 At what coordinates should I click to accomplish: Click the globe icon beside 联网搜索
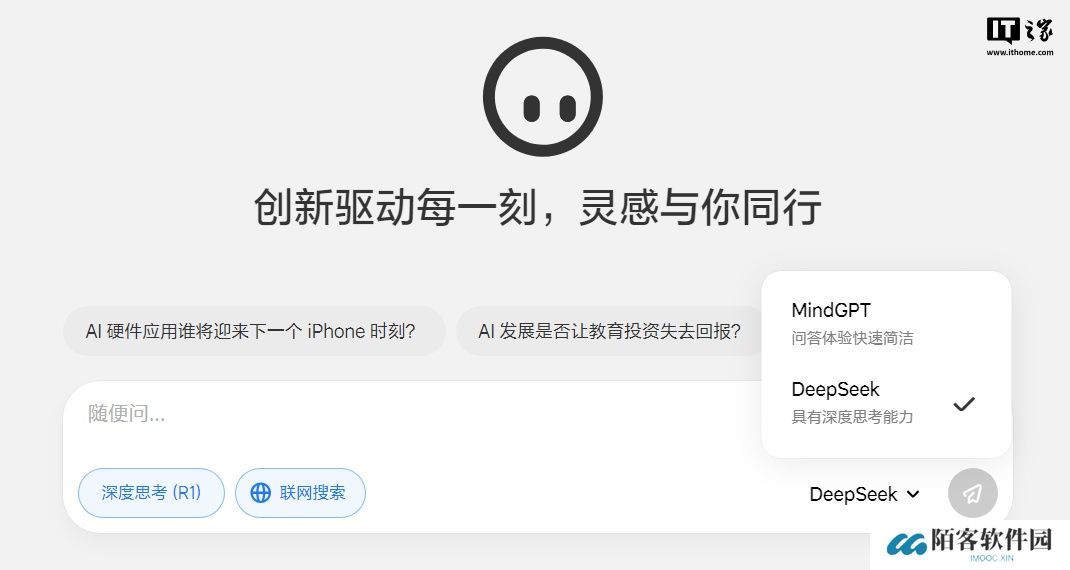[261, 493]
